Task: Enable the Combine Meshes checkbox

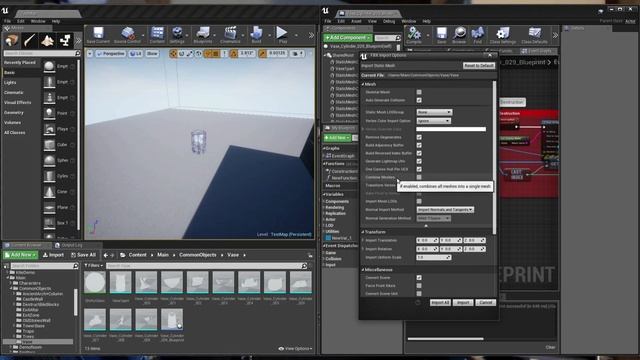Action: (419, 177)
